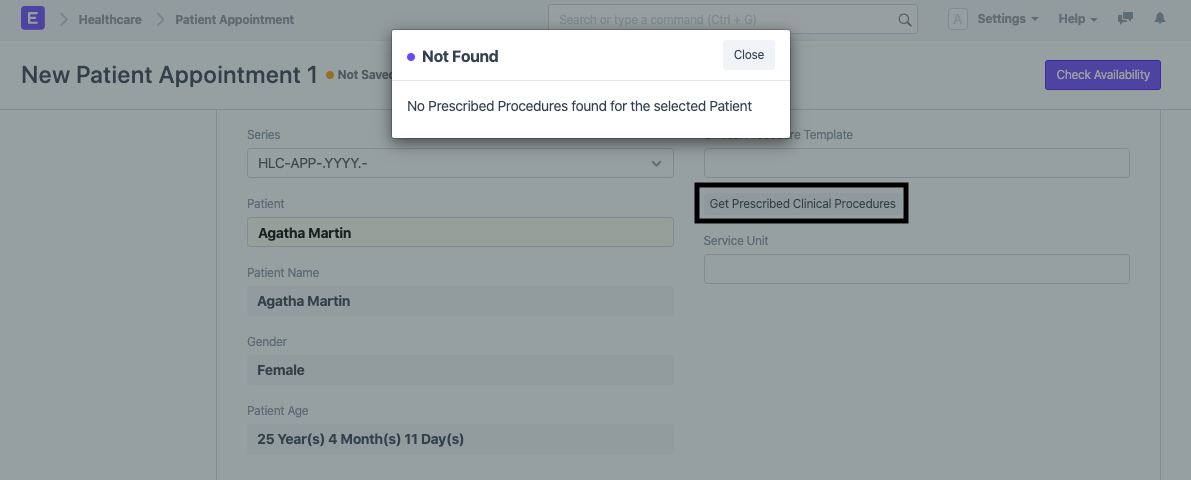
Task: Open the chat messages icon
Action: coord(1125,19)
